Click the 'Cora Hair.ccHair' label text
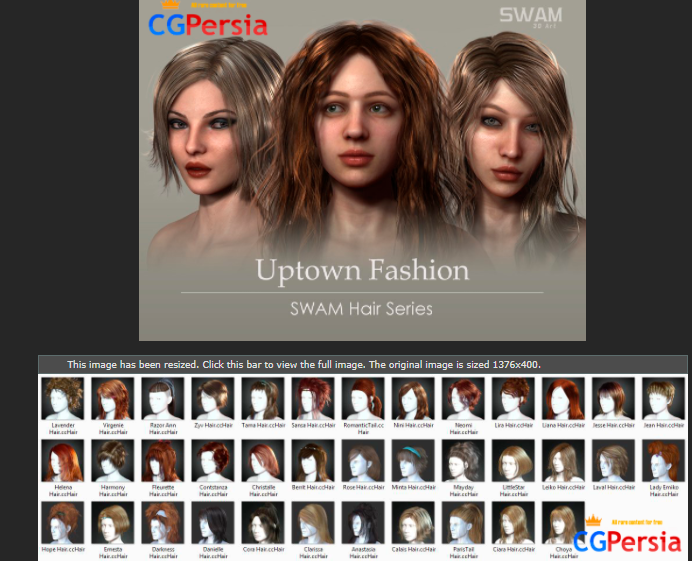692x561 pixels. [x=263, y=550]
